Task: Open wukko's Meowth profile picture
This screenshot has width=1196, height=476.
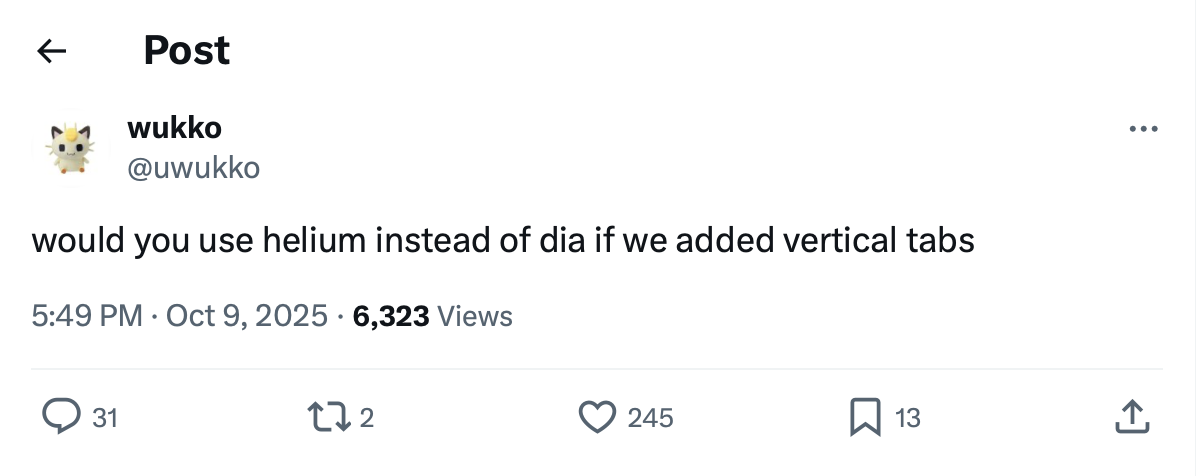Action: pos(70,149)
